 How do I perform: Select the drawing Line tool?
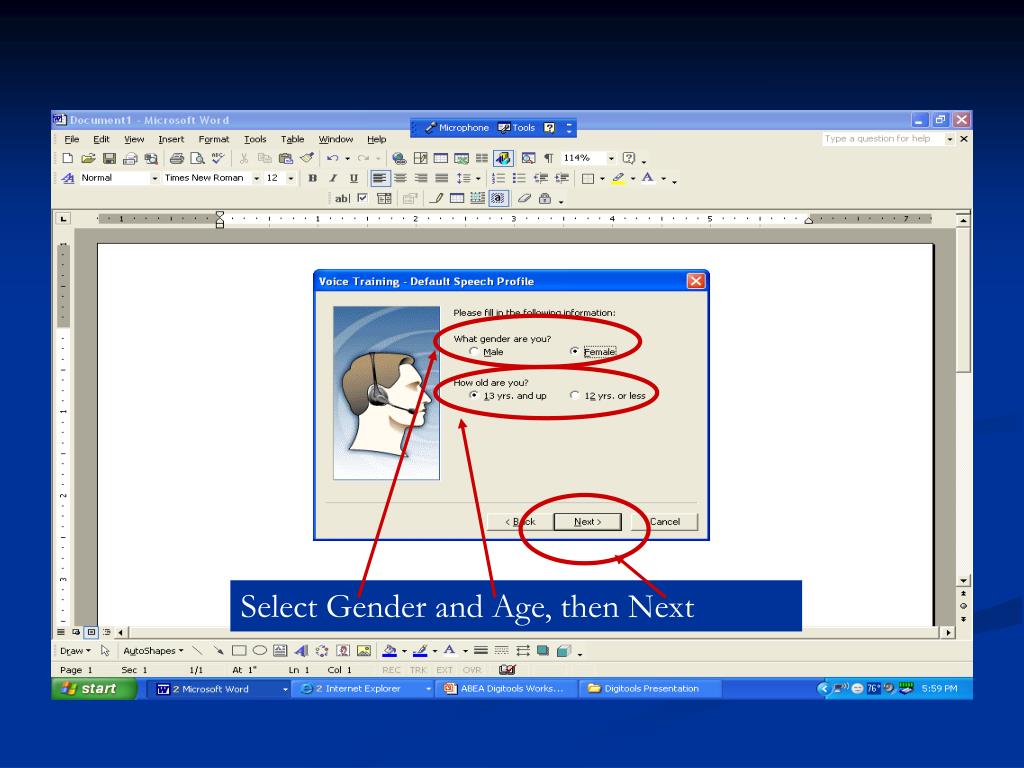pyautogui.click(x=197, y=650)
